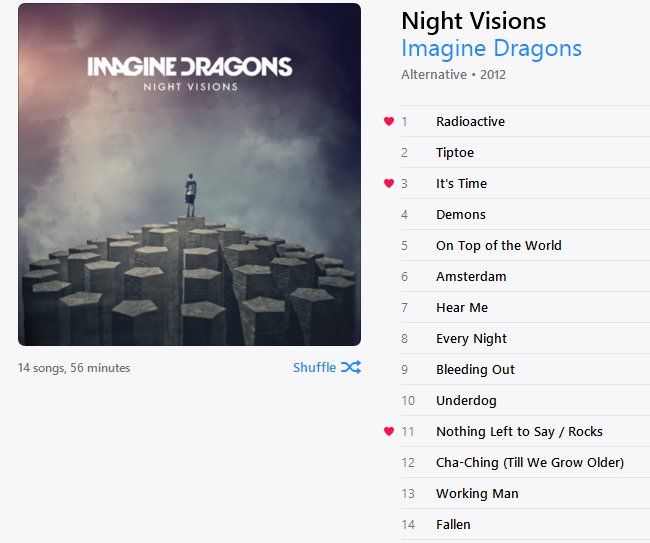Select the track Demons
This screenshot has width=650, height=543.
pyautogui.click(x=525, y=215)
